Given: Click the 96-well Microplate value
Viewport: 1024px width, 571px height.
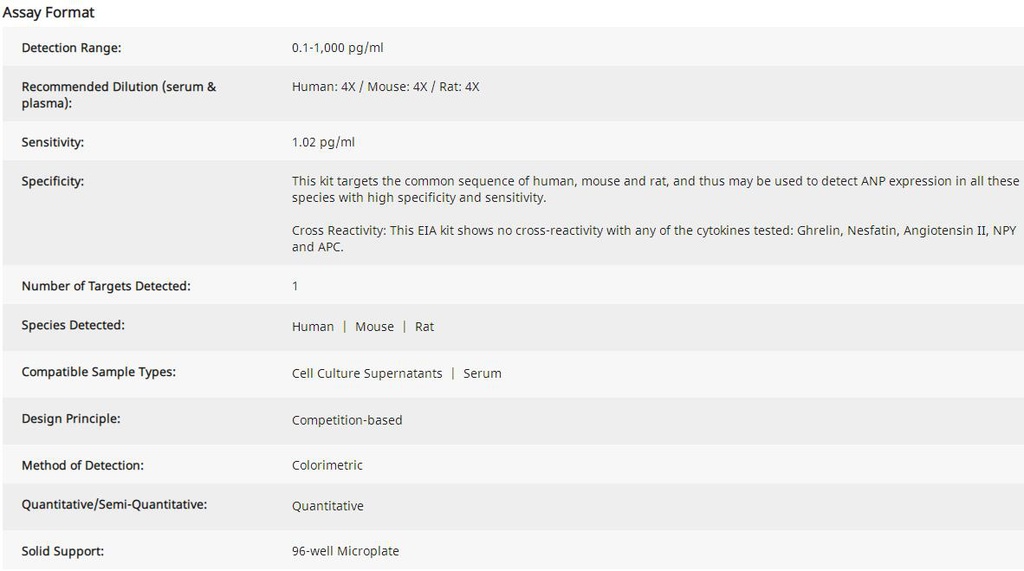Looking at the screenshot, I should coord(345,551).
